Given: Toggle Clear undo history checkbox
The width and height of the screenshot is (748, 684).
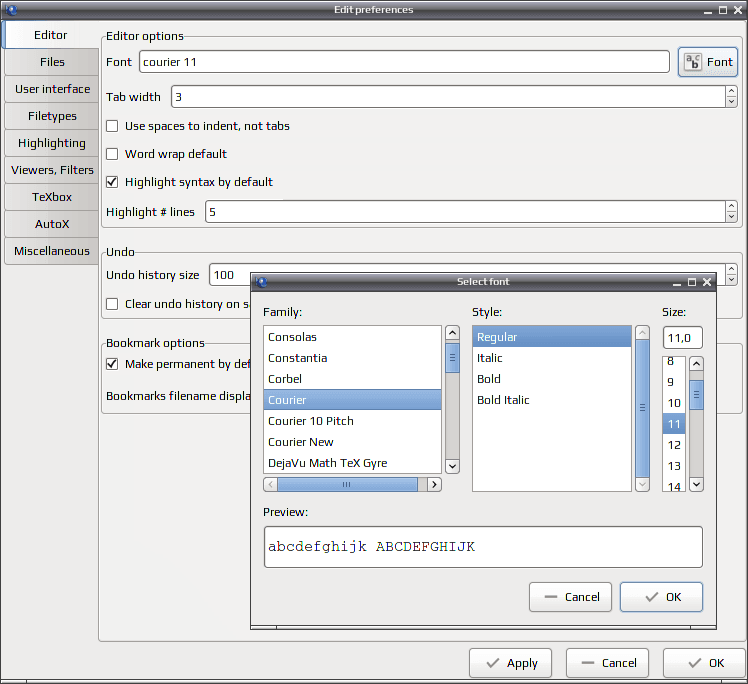Looking at the screenshot, I should [x=112, y=304].
